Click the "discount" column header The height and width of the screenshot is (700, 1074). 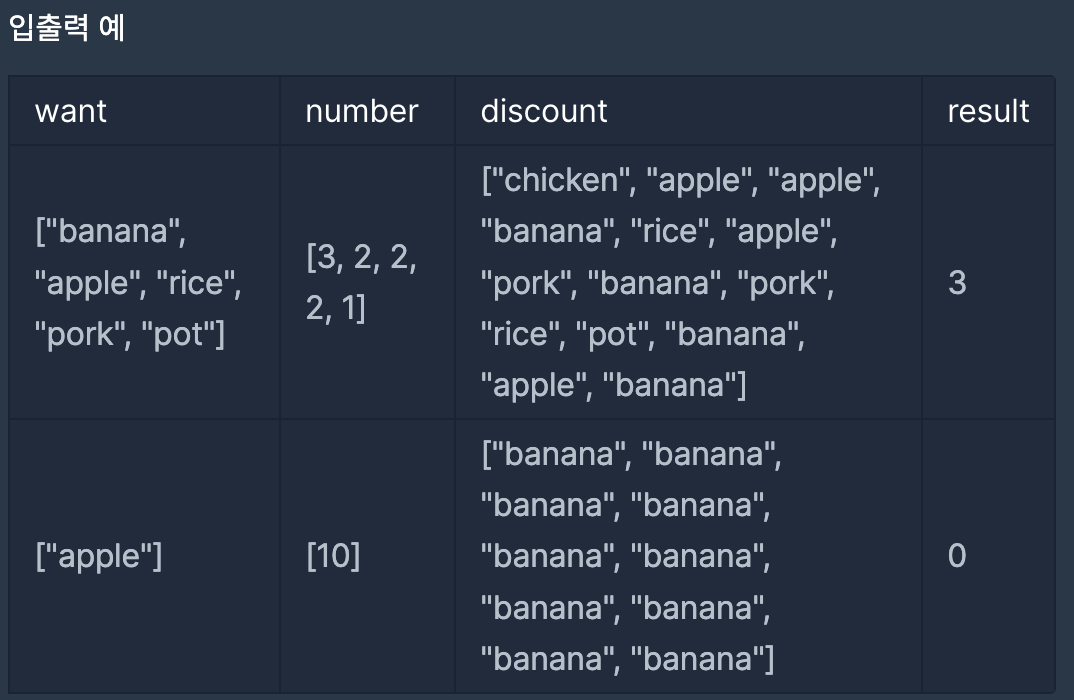[544, 111]
